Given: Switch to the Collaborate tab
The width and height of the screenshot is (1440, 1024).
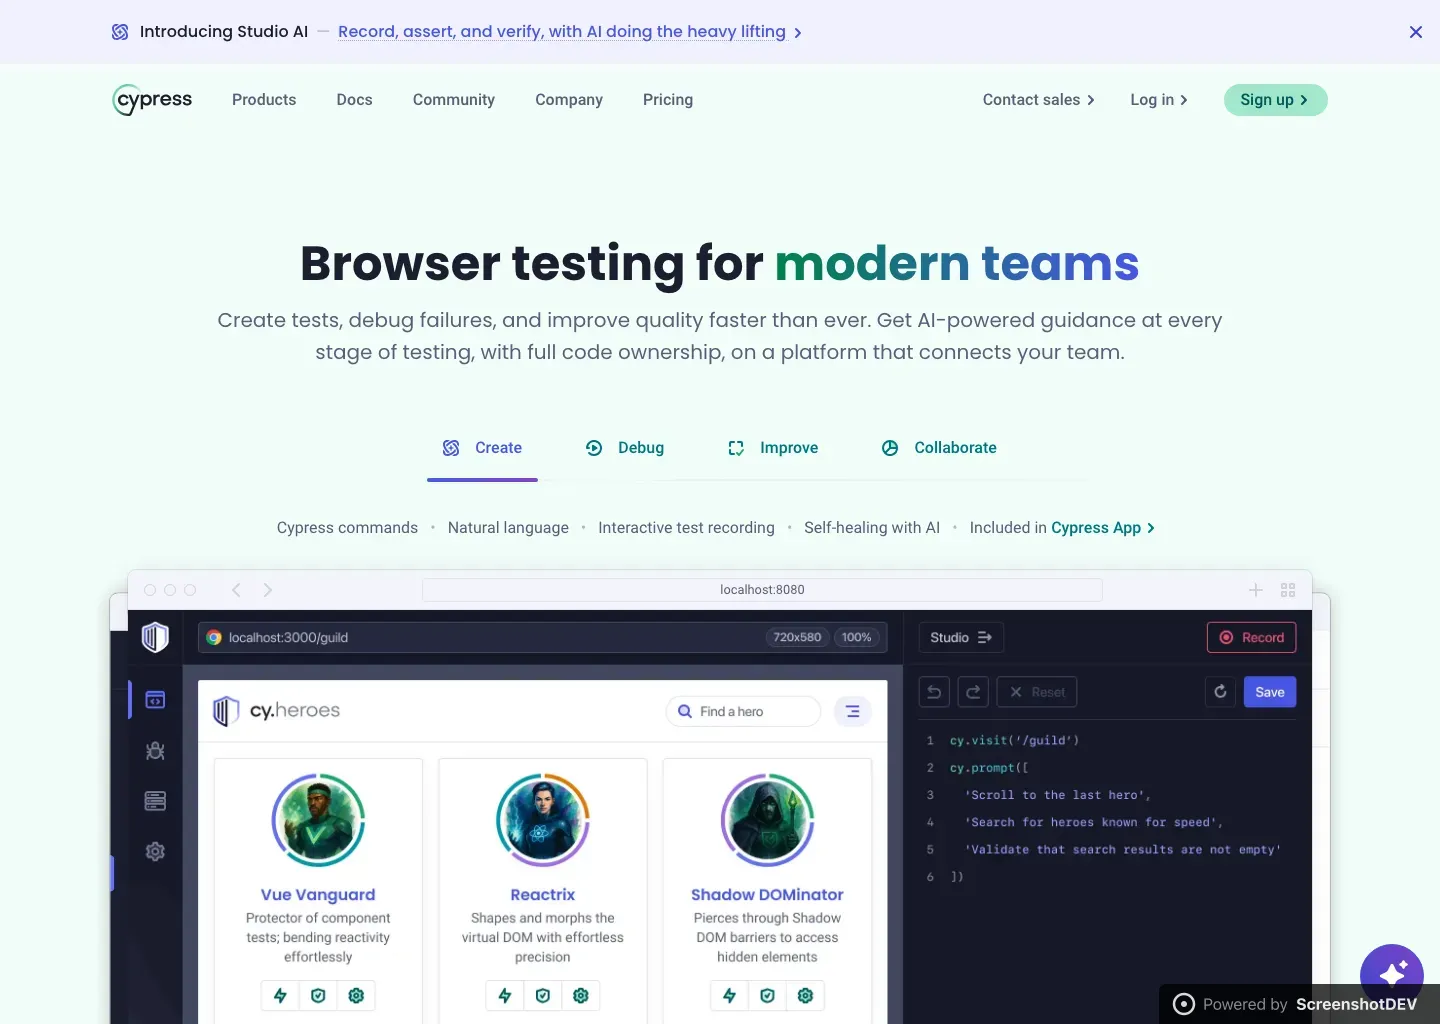Looking at the screenshot, I should (x=939, y=448).
